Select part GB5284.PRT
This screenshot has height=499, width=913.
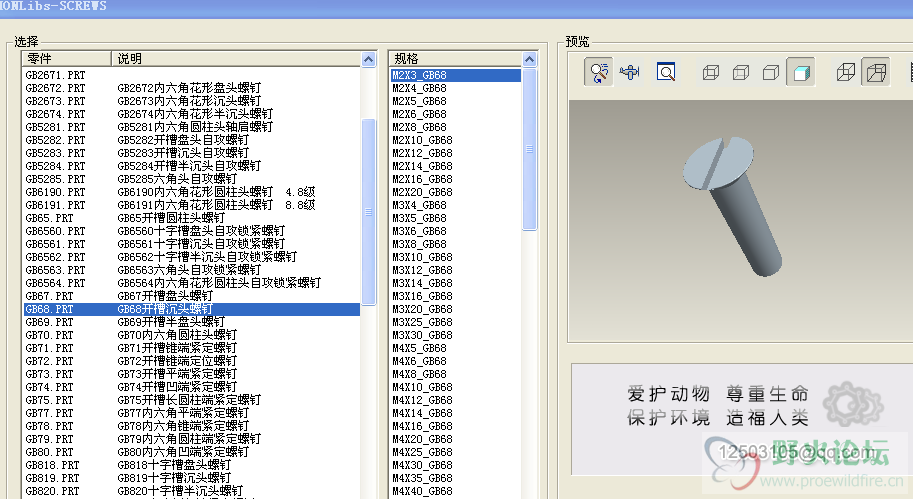(x=192, y=166)
